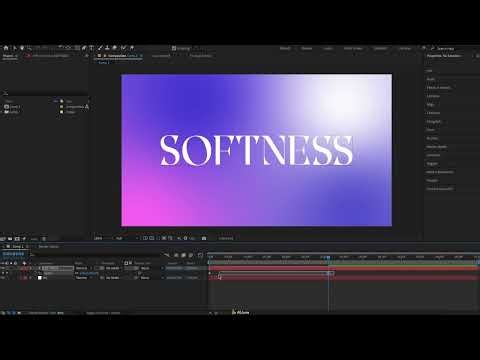Select Comp 1 item in Project panel
The width and height of the screenshot is (480, 360).
point(13,107)
